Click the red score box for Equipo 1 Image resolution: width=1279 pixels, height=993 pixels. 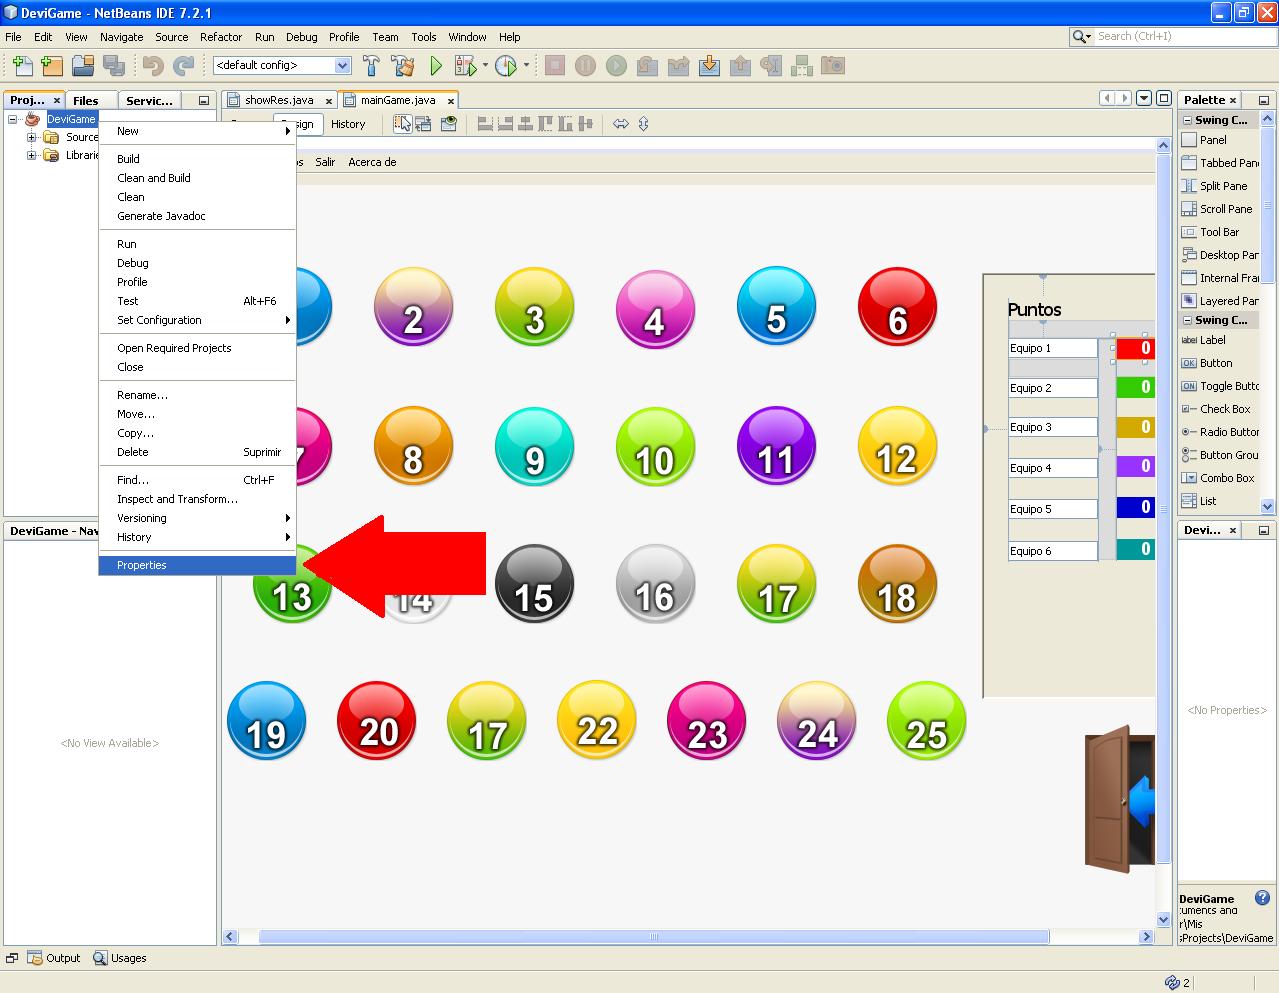coord(1135,348)
